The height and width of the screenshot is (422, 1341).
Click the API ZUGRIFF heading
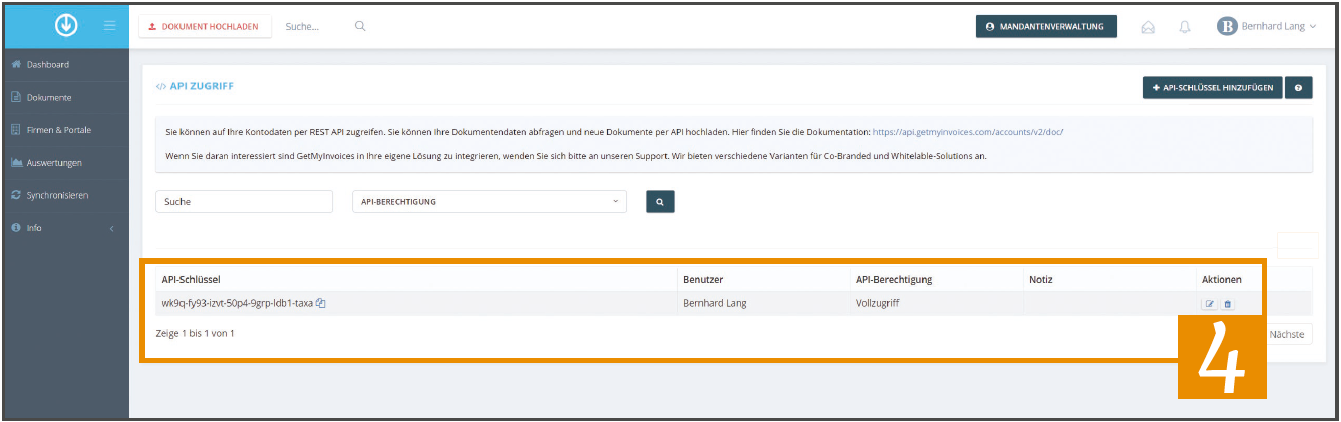tap(201, 86)
